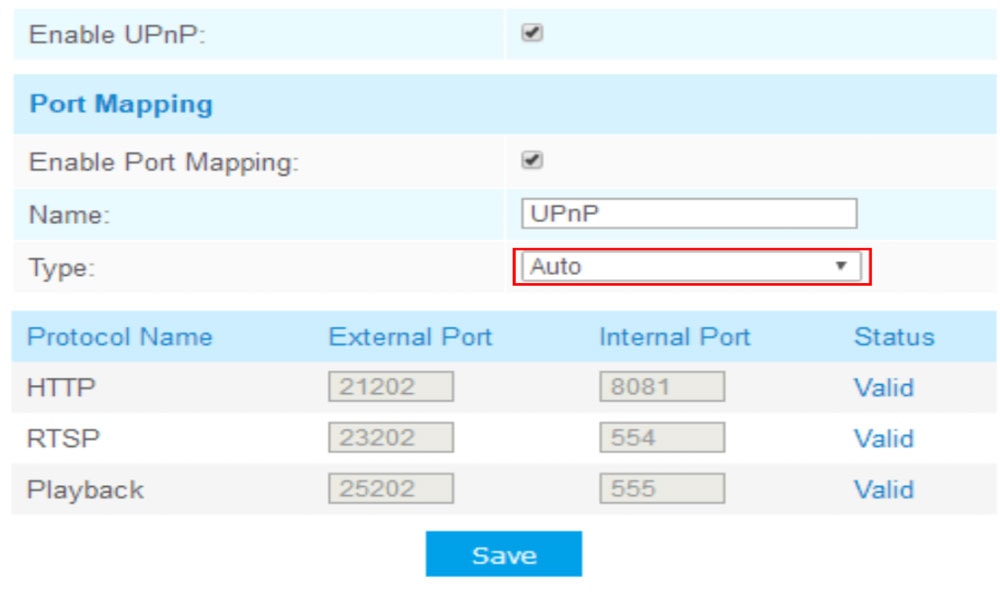Click the Name input field containing UPnP
Viewport: 1000px width, 600px height.
pyautogui.click(x=689, y=214)
